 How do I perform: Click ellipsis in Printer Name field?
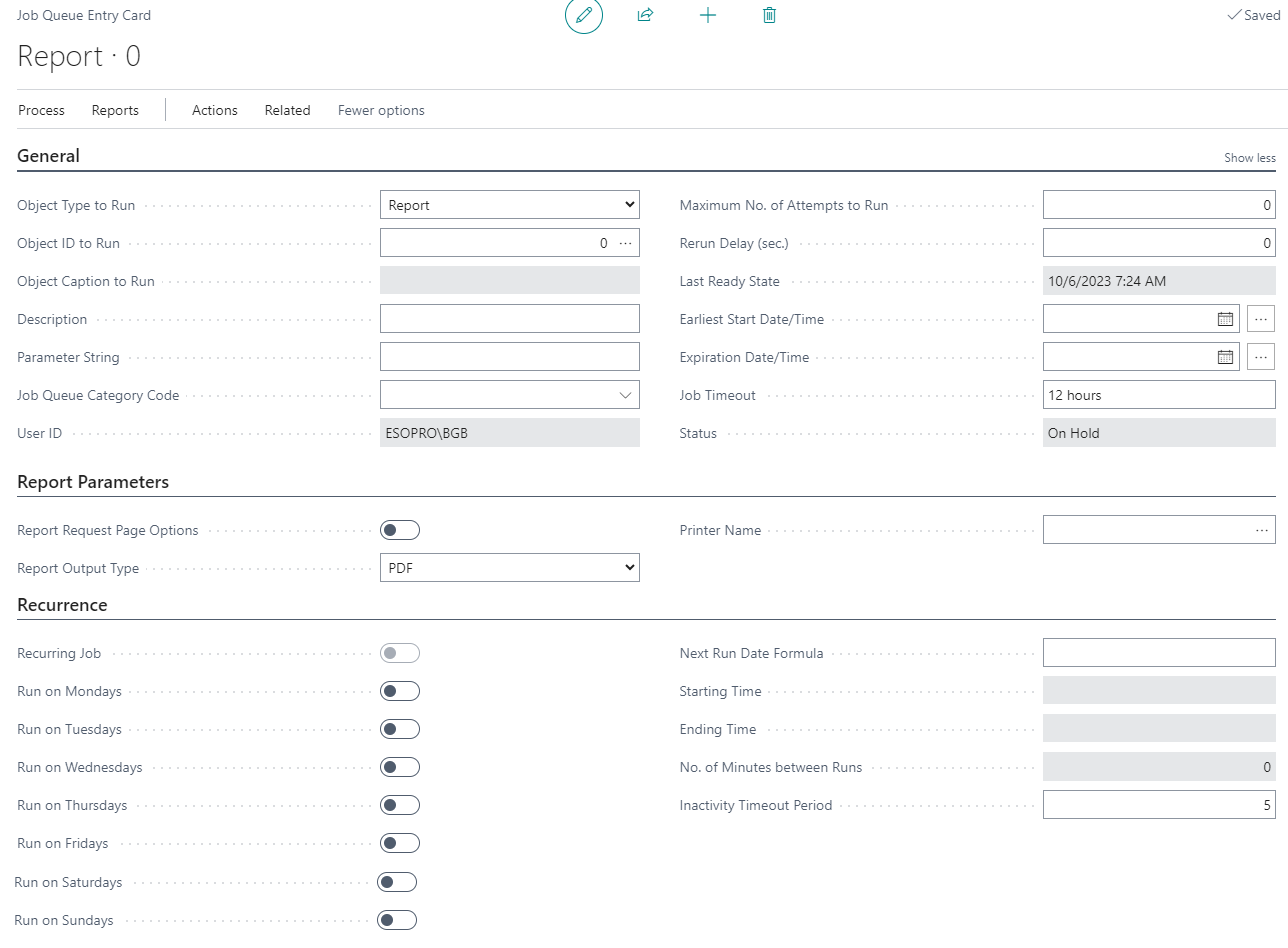click(x=1262, y=530)
